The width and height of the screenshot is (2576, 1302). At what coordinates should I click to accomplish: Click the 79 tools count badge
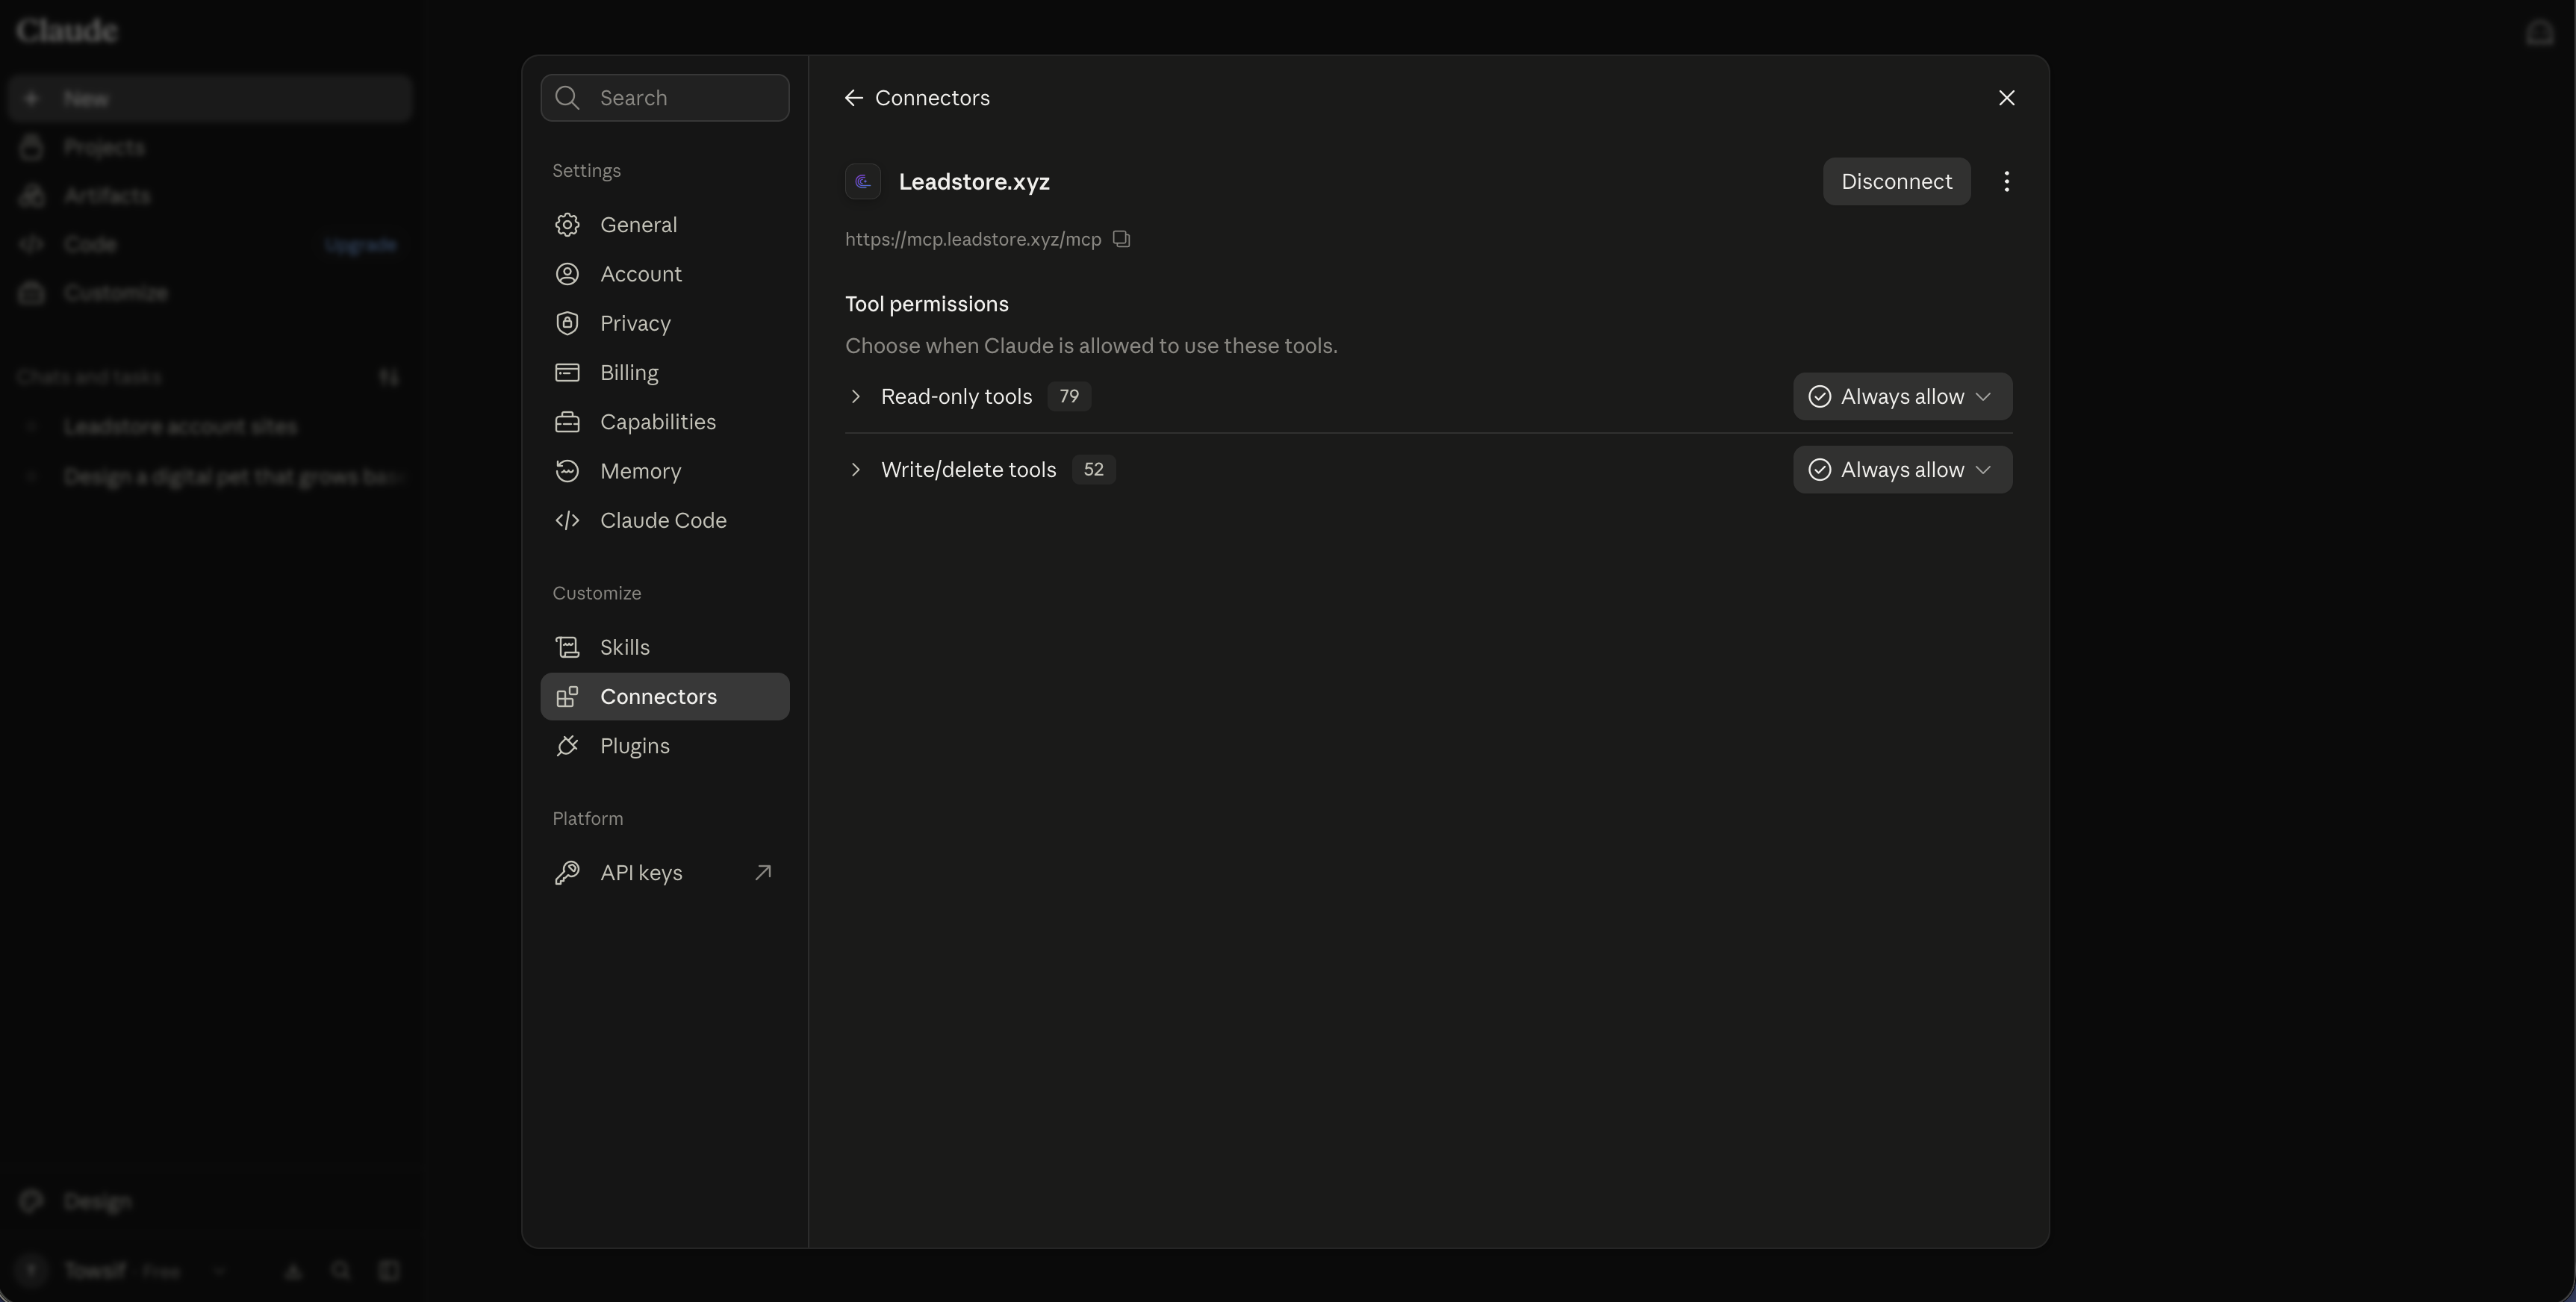(x=1068, y=396)
